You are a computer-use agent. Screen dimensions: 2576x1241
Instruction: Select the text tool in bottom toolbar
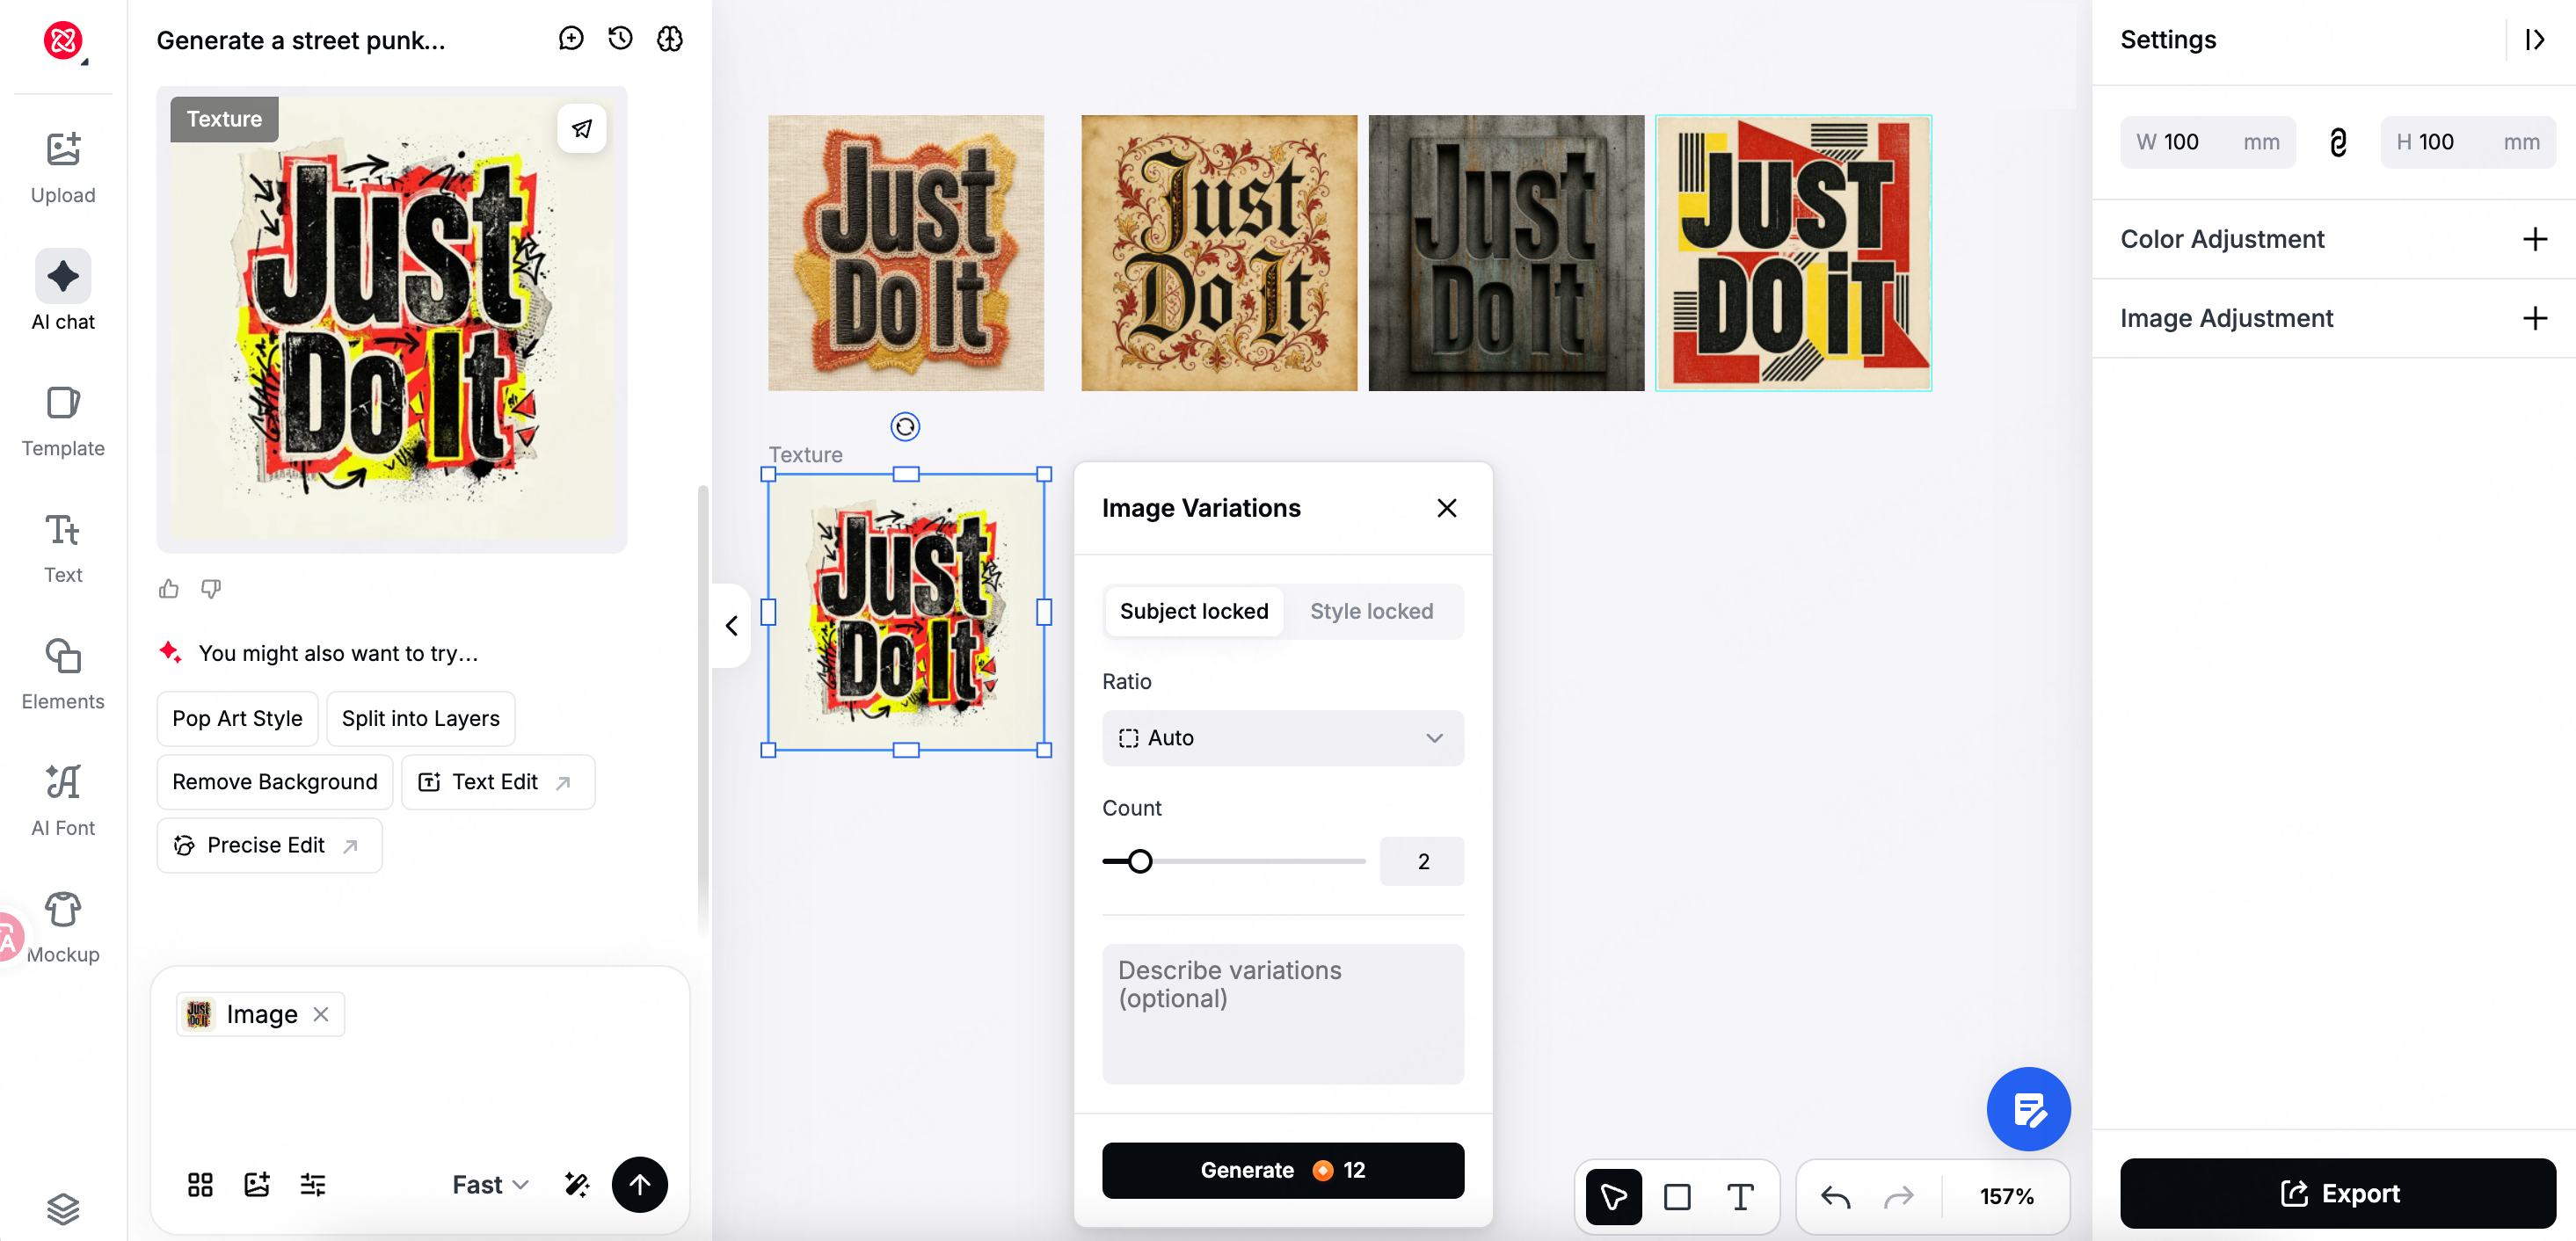pos(1740,1197)
